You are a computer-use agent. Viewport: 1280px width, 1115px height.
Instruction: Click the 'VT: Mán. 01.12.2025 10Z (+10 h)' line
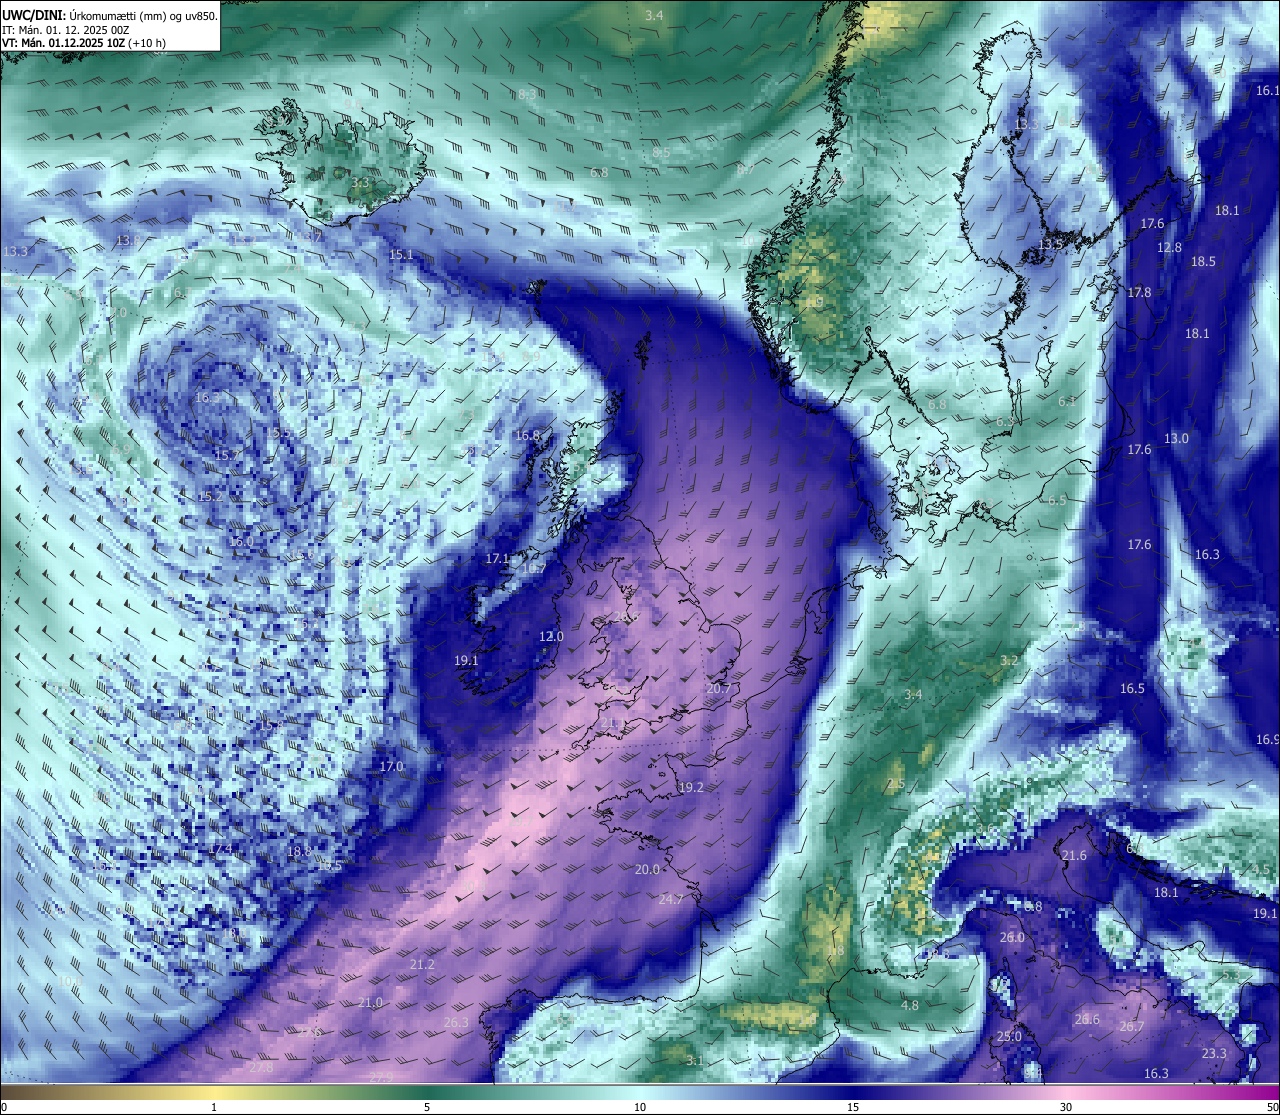click(84, 43)
